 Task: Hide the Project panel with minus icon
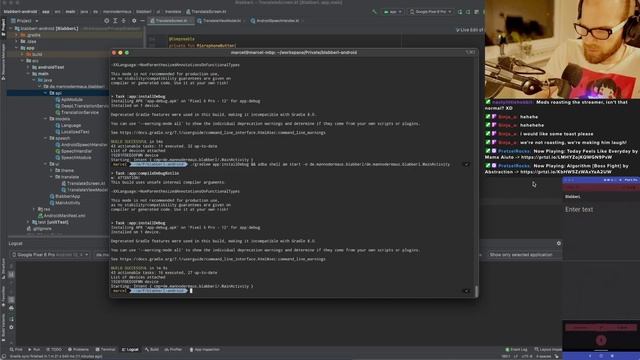pos(142,20)
